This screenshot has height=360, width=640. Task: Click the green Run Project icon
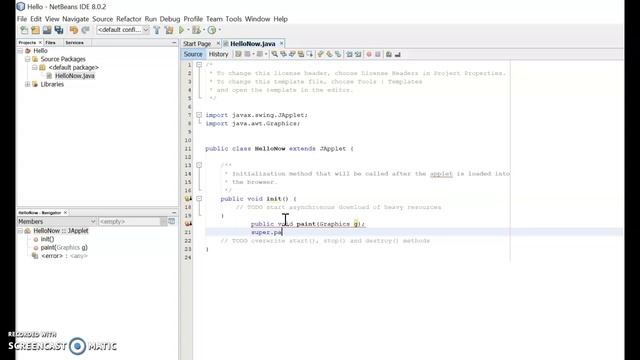coord(182,30)
